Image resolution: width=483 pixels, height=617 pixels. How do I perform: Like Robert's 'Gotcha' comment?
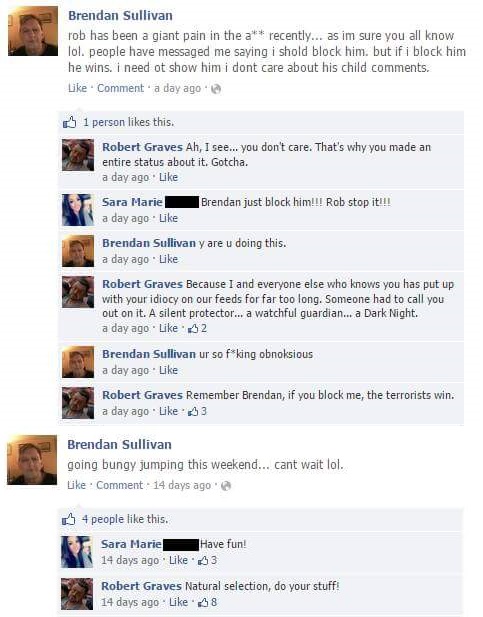coord(168,177)
